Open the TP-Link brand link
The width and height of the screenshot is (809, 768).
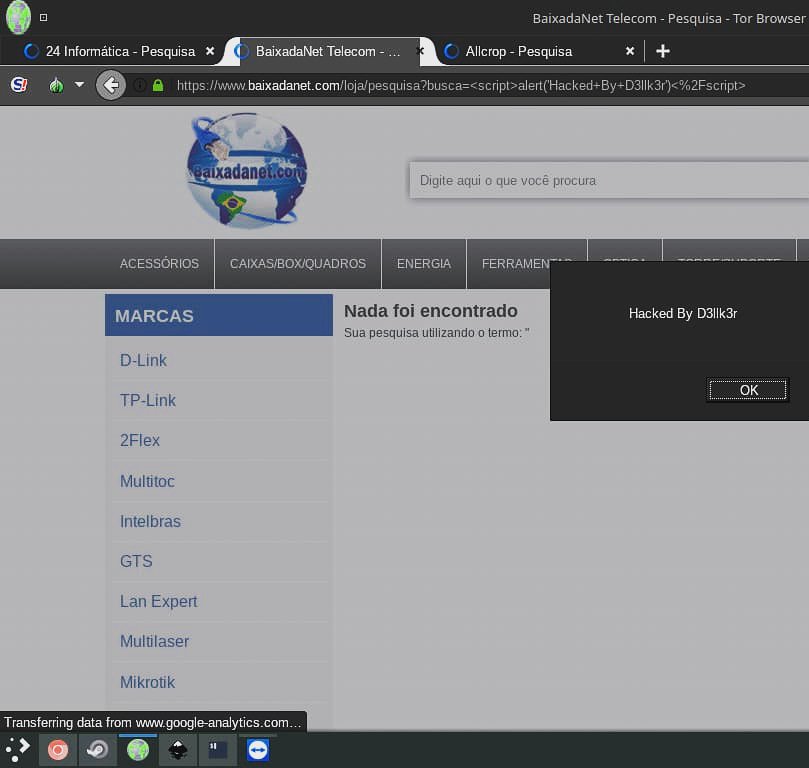148,400
